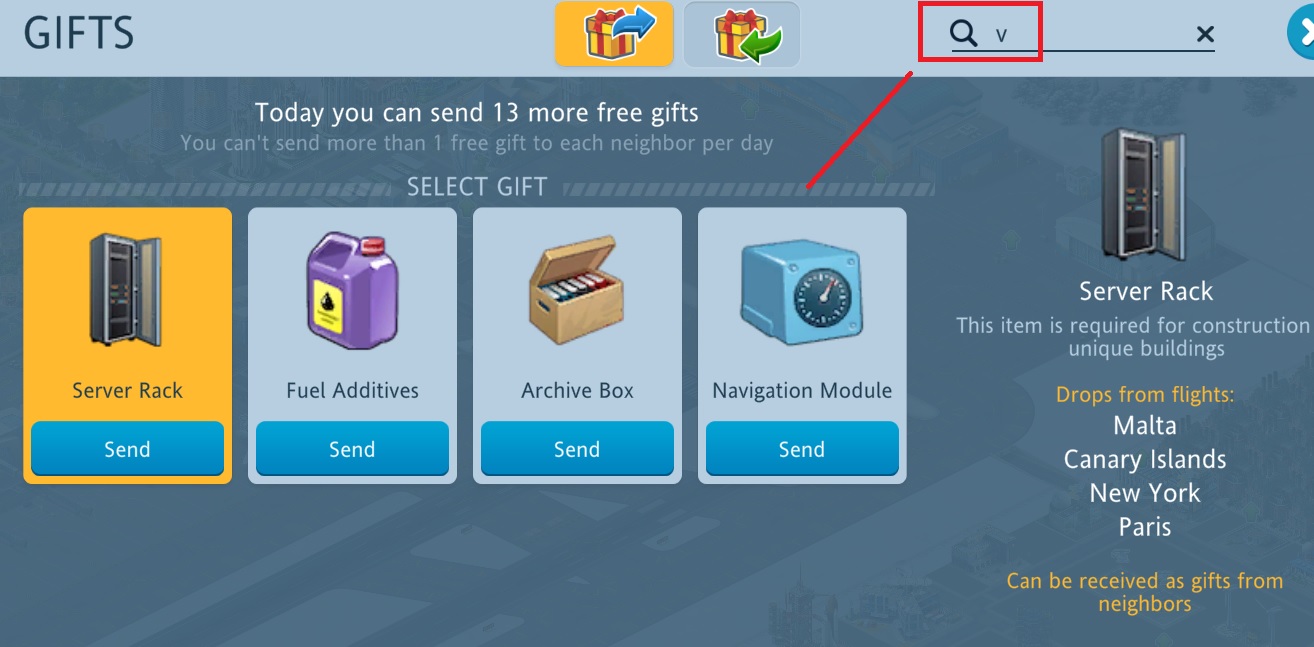The image size is (1314, 647).
Task: Send the Archive Box gift
Action: (x=577, y=449)
